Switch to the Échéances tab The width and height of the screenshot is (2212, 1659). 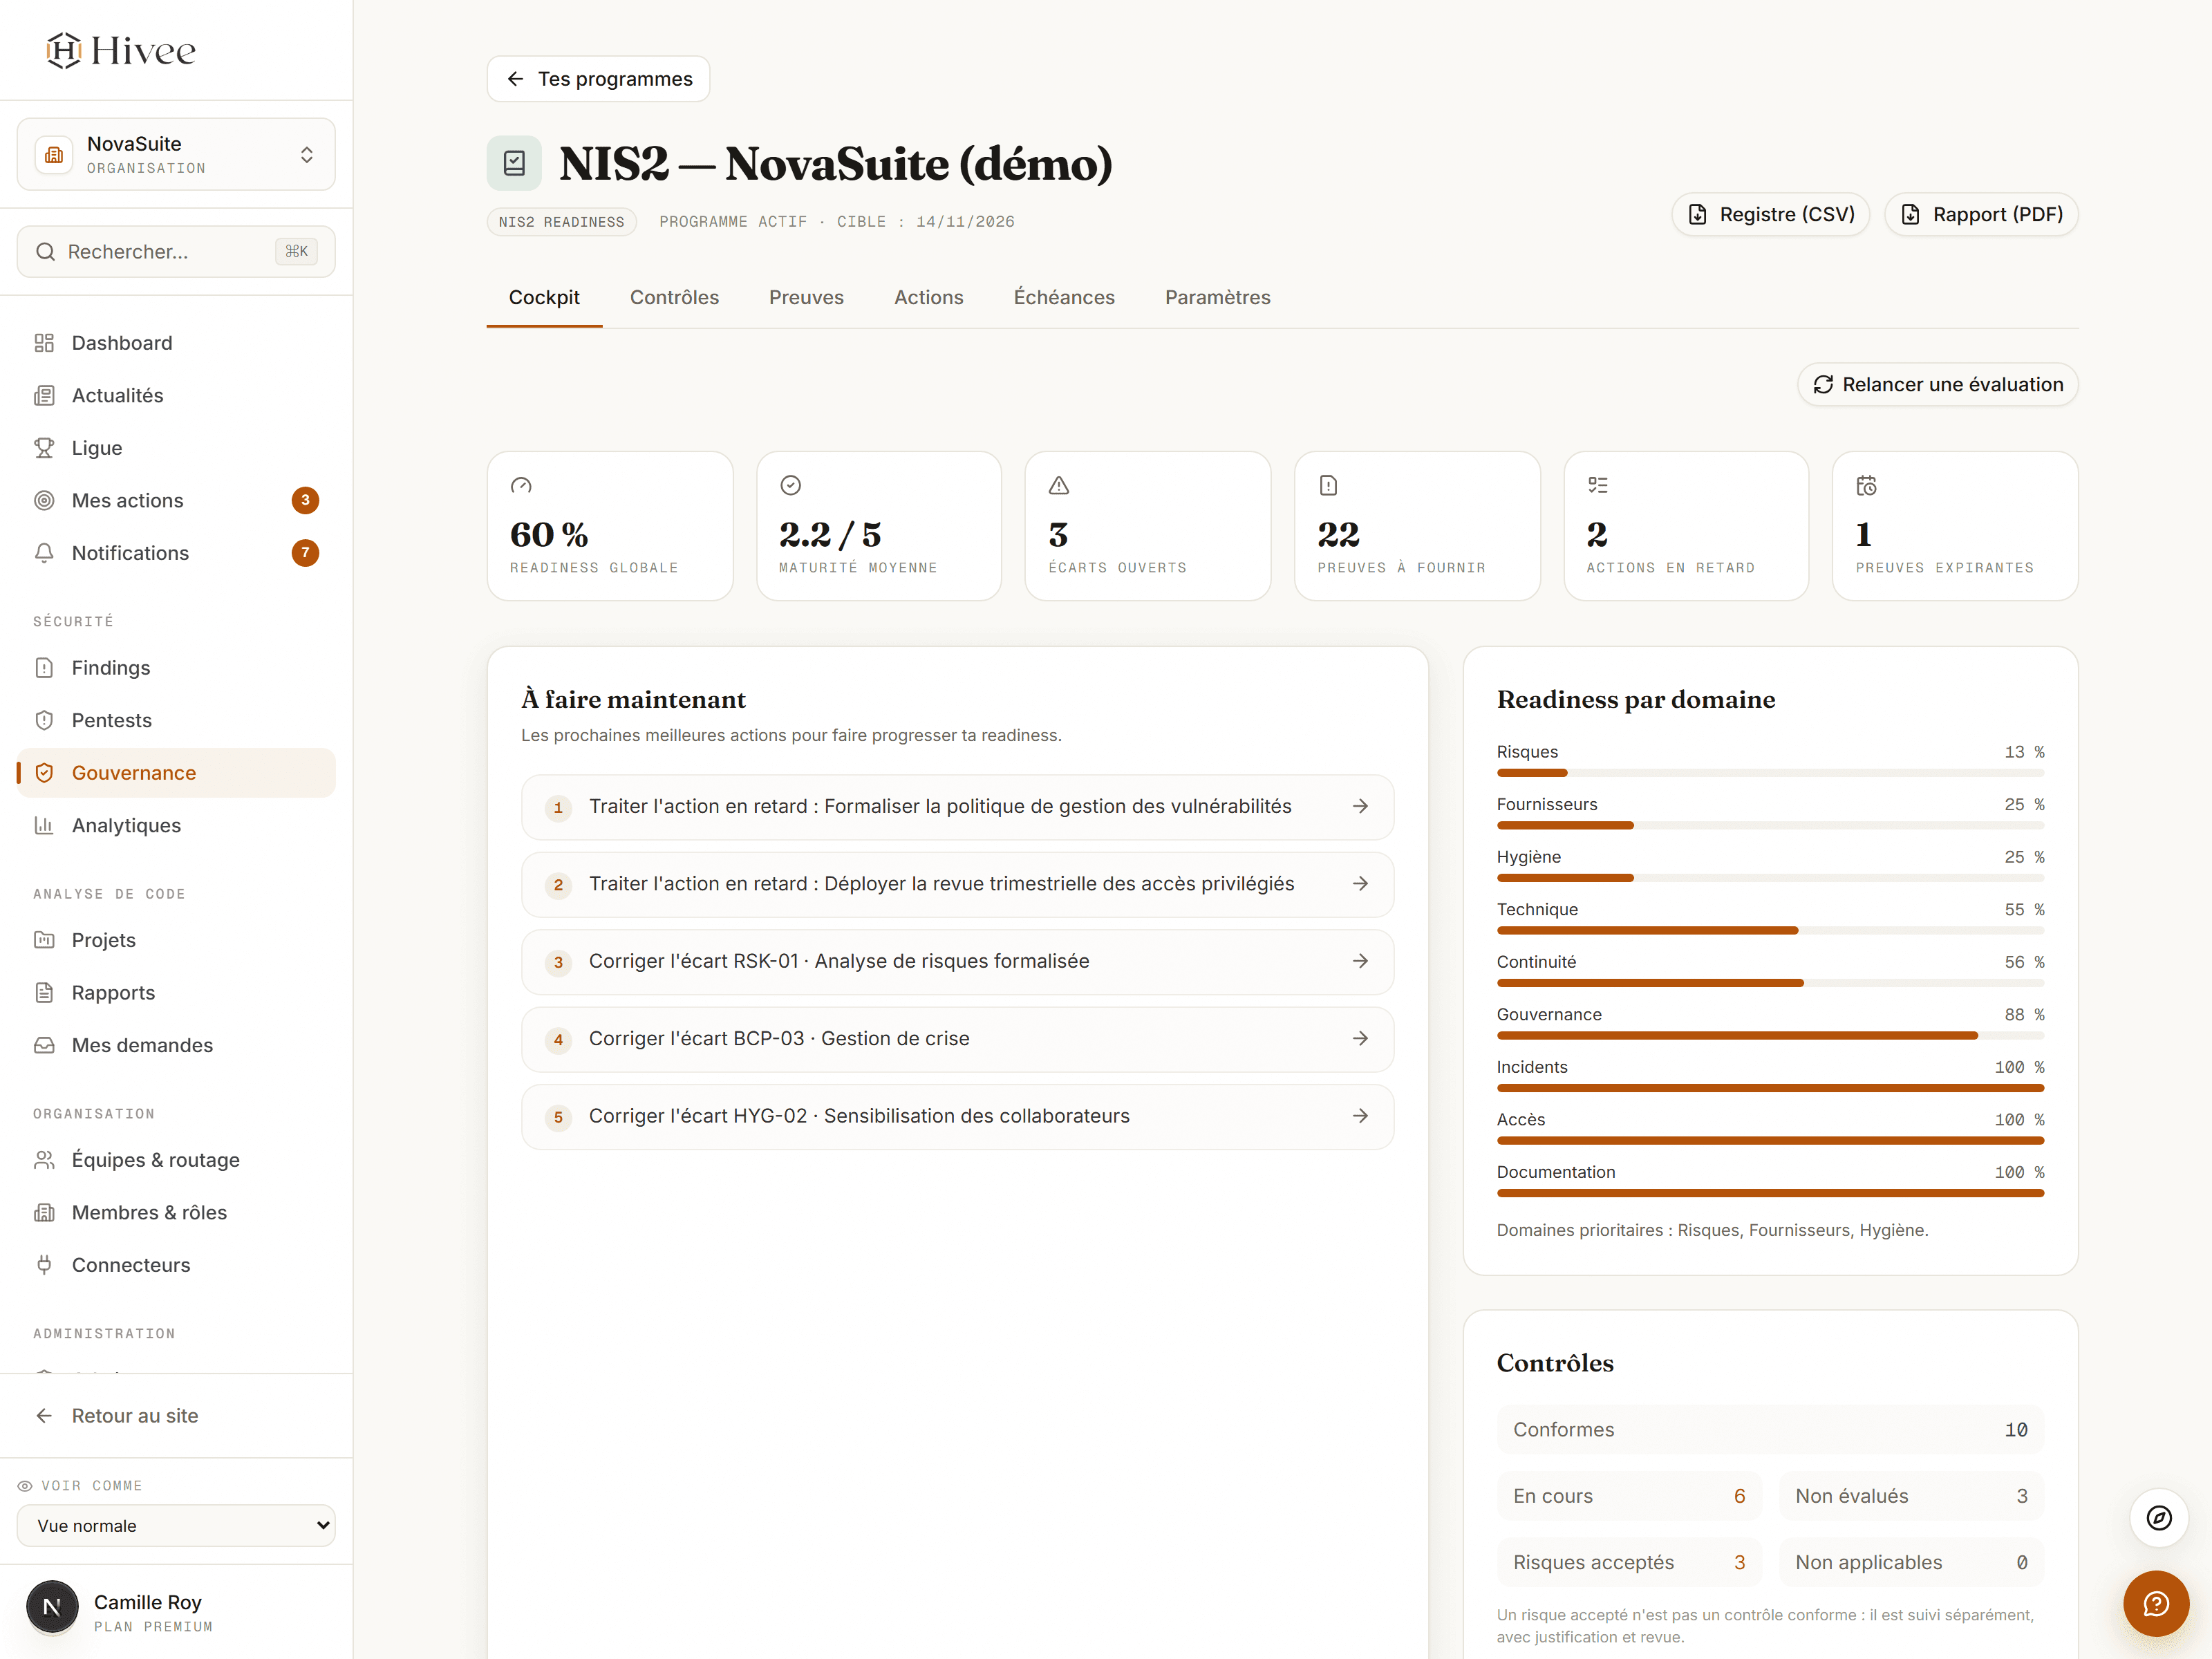click(1064, 298)
